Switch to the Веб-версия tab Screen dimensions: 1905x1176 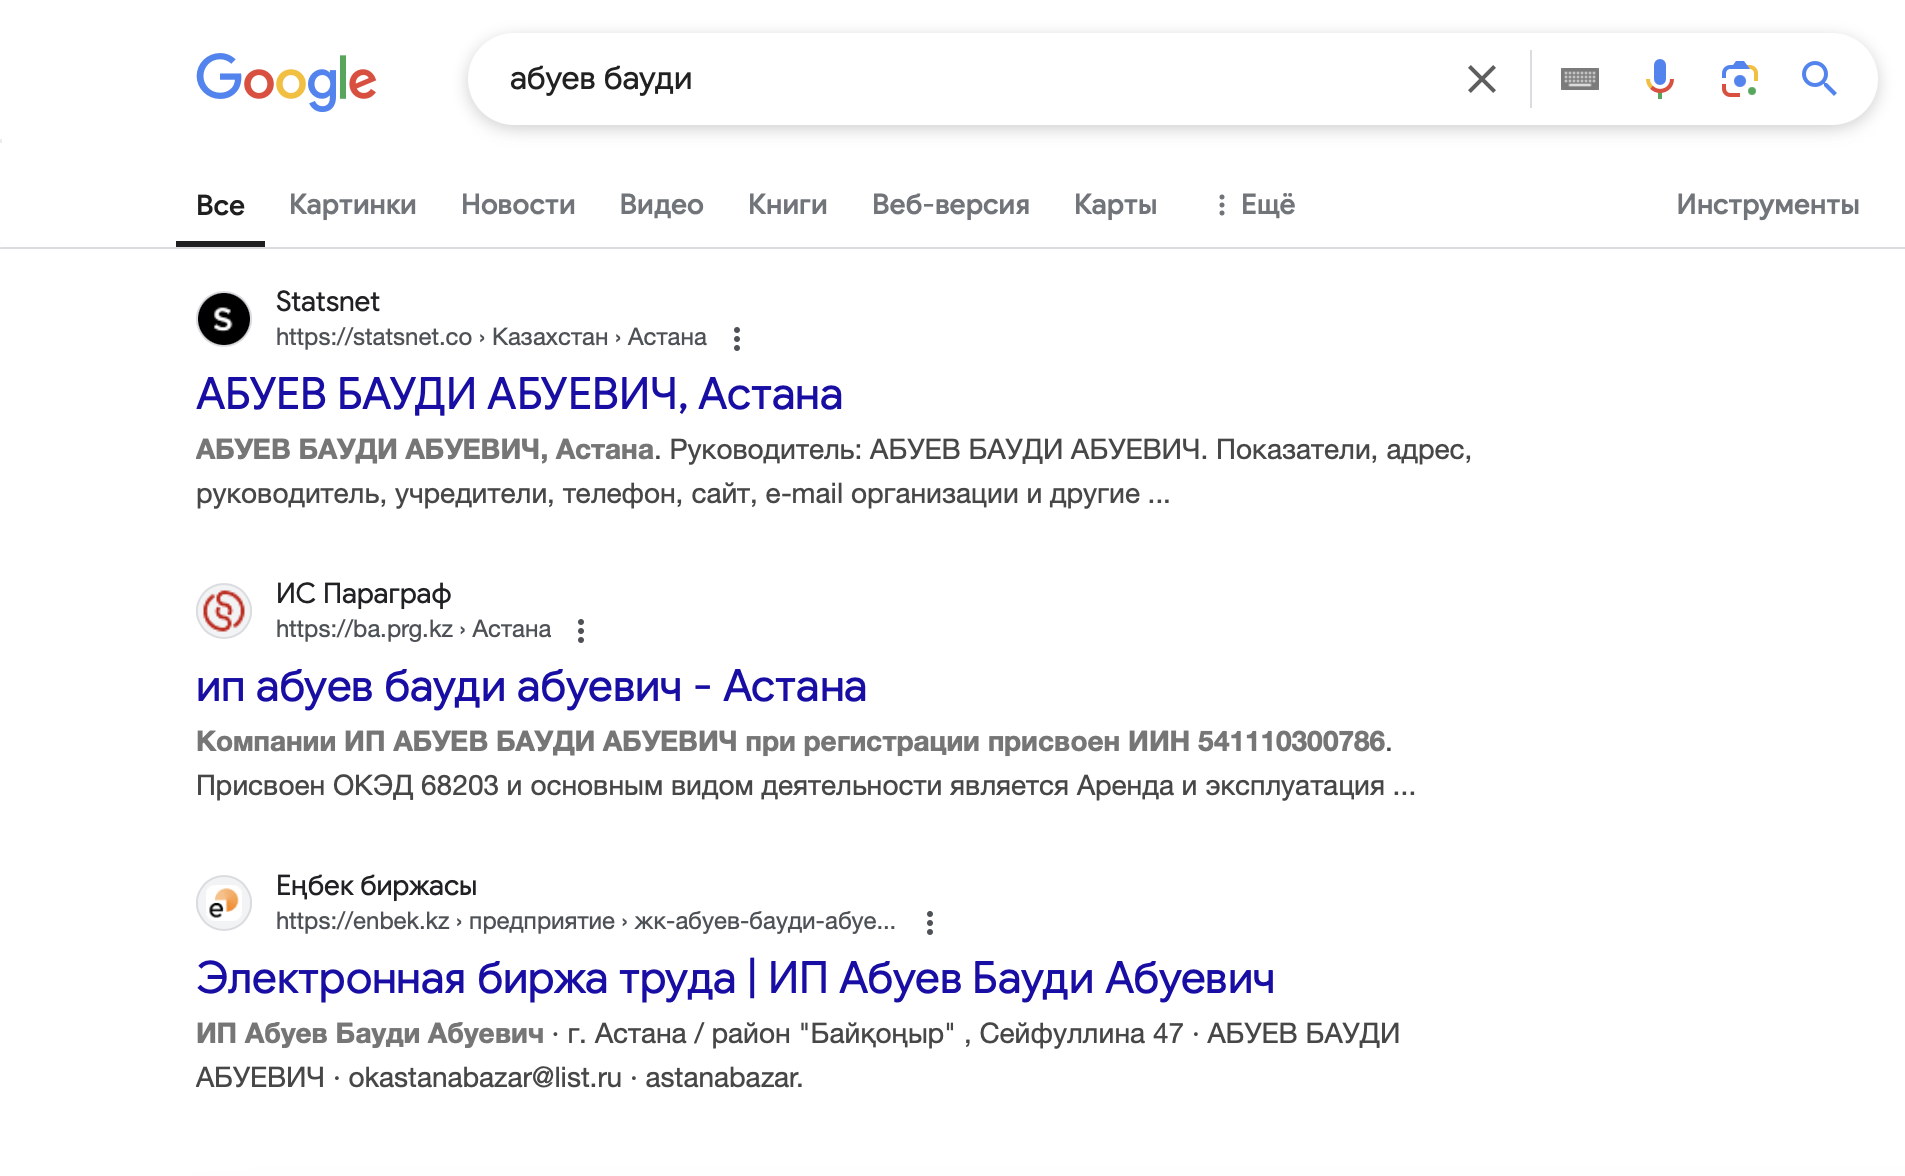tap(950, 205)
